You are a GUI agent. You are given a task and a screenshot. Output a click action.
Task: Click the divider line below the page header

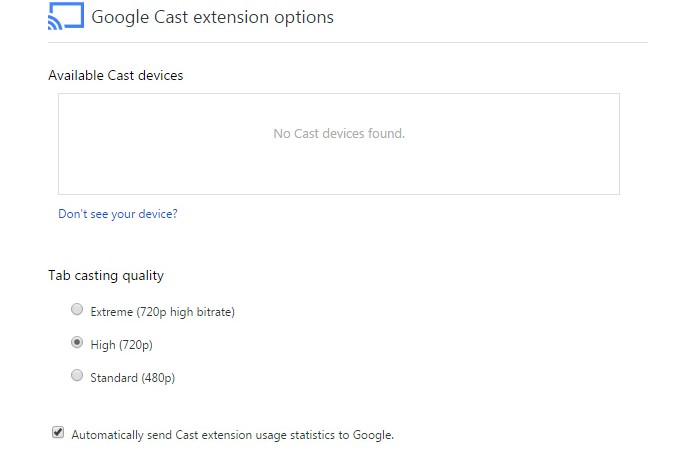click(348, 43)
